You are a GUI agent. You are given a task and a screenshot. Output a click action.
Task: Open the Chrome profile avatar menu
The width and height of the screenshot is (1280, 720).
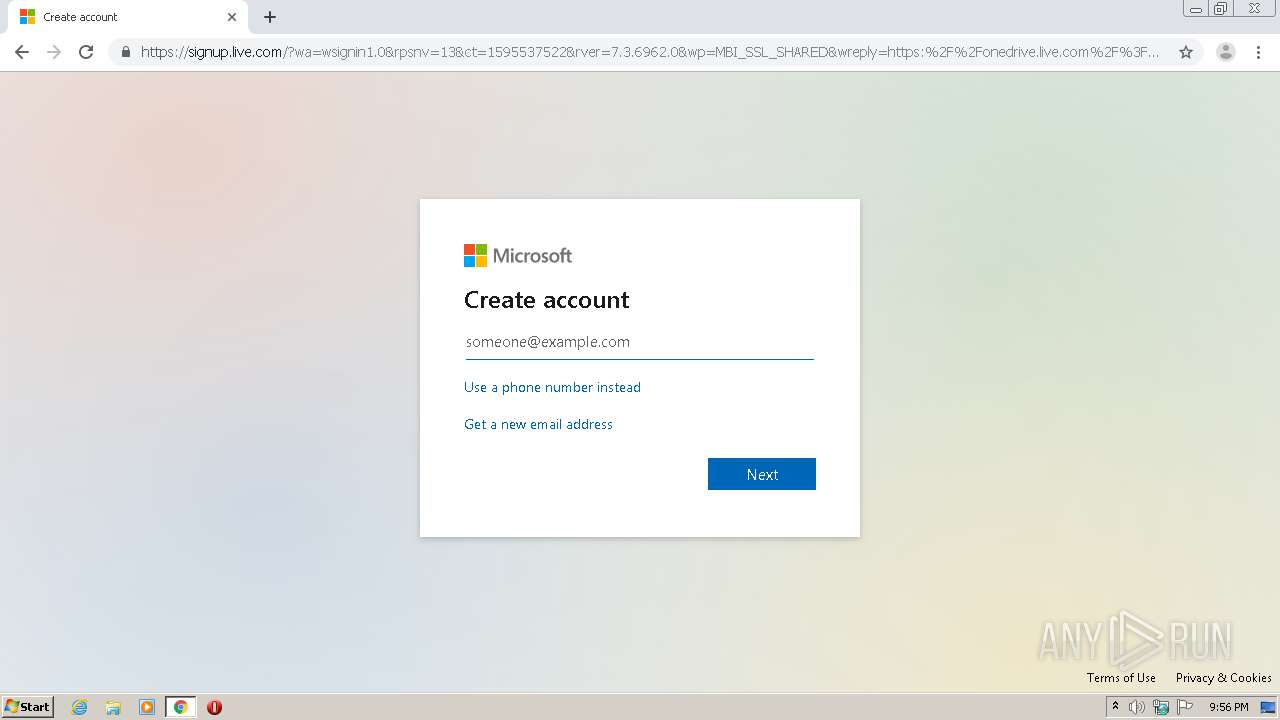tap(1225, 52)
